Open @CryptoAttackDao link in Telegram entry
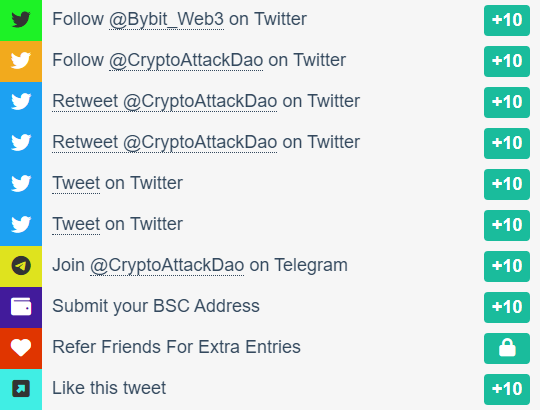Image resolution: width=540 pixels, height=410 pixels. [167, 266]
